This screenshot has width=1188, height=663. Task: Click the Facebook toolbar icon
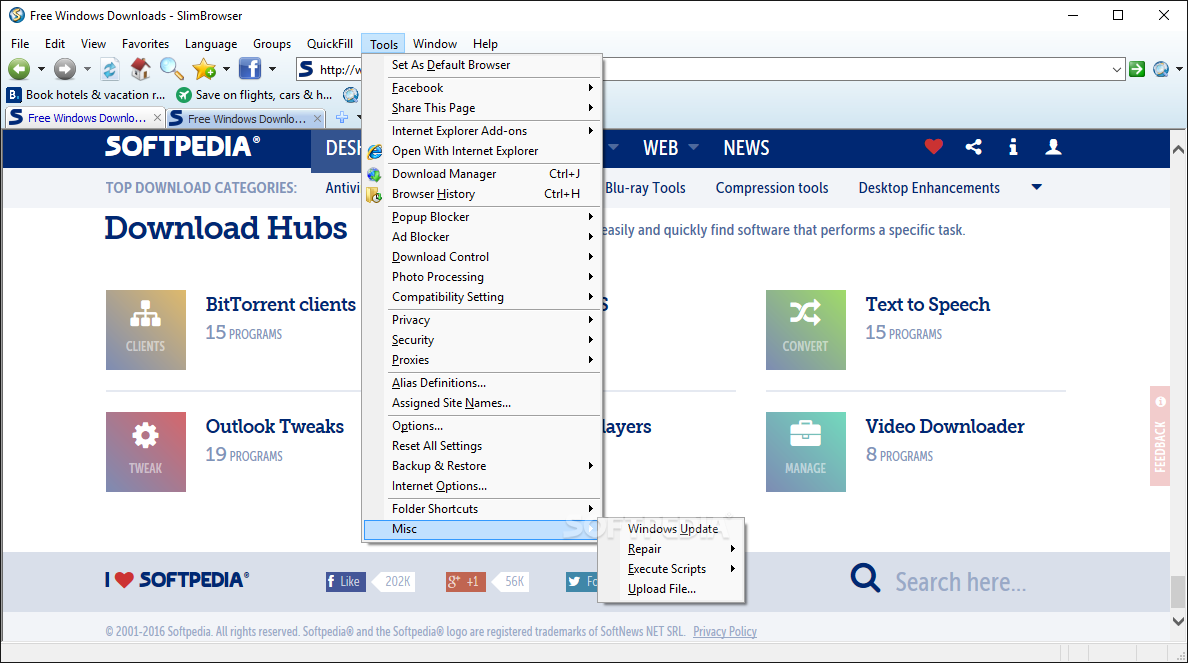pos(249,69)
